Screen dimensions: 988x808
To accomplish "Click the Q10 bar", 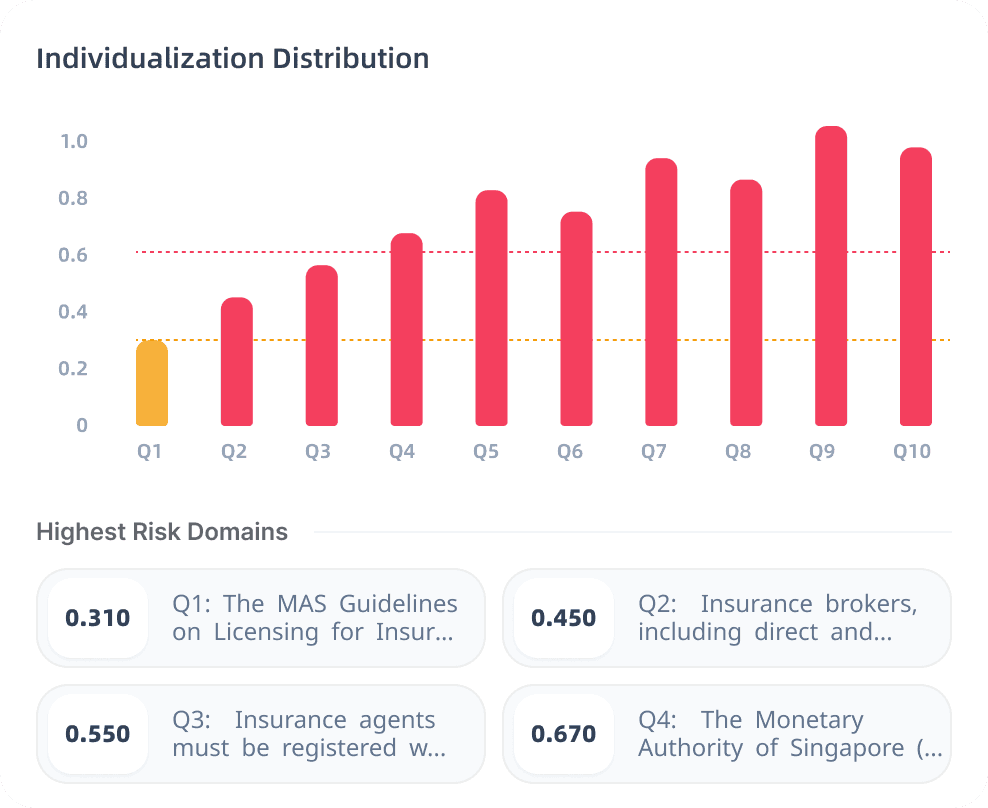I will (916, 287).
